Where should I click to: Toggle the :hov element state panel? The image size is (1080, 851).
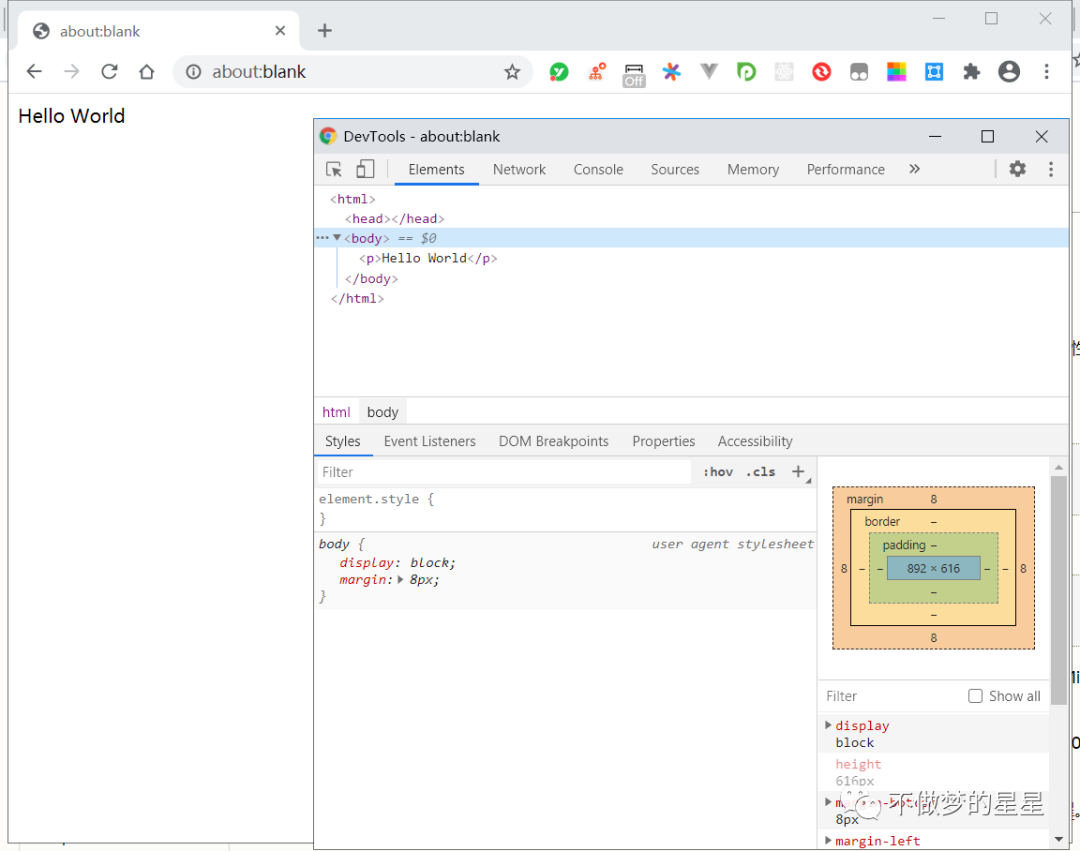[x=718, y=472]
